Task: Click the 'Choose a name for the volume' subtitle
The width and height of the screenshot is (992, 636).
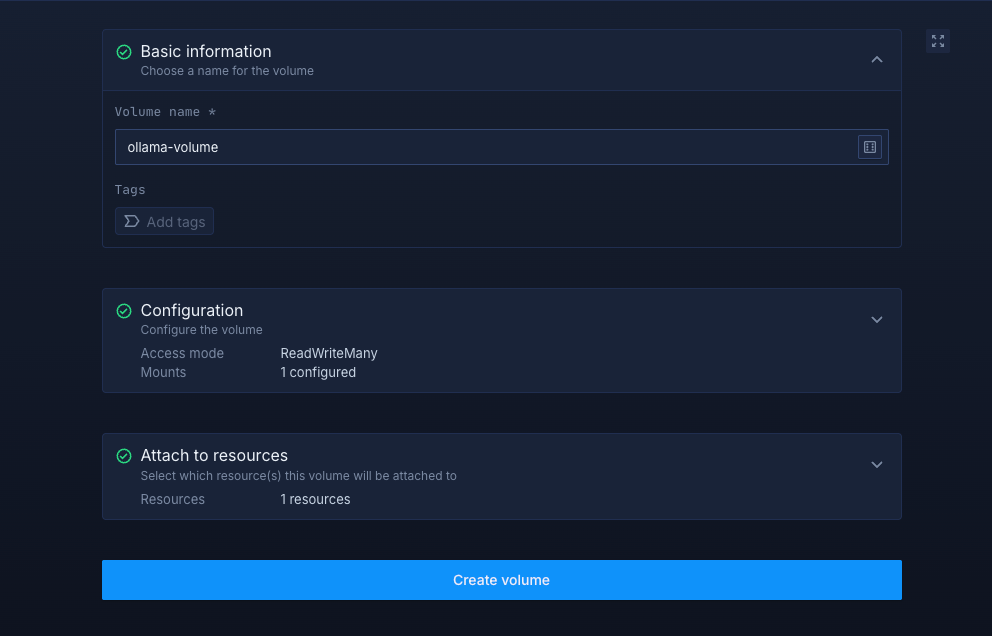Action: coord(227,71)
